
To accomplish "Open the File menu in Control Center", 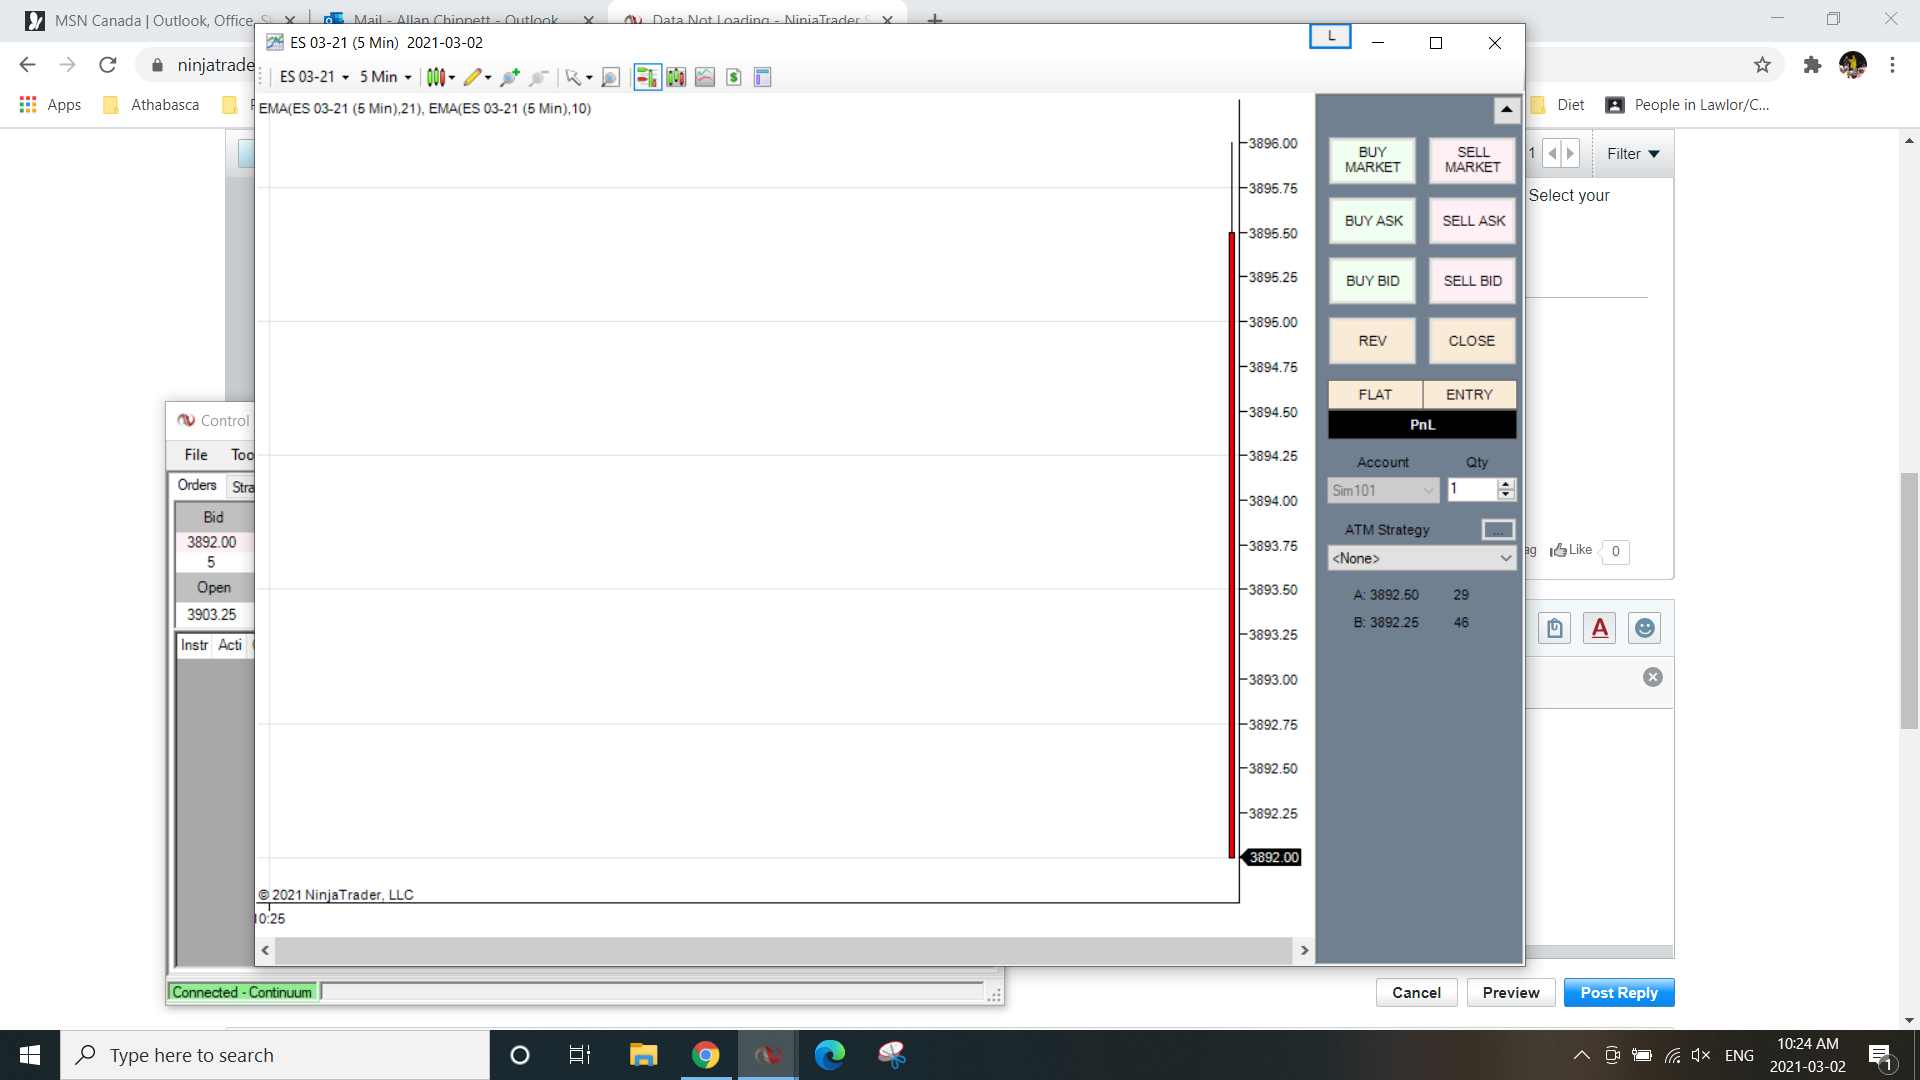I will 195,454.
